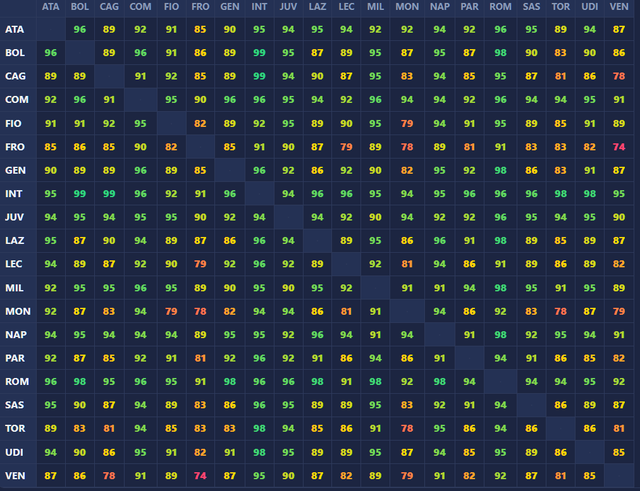The width and height of the screenshot is (640, 491).
Task: Click the 98 cell in UDI row, INT column
Action: 259,452
